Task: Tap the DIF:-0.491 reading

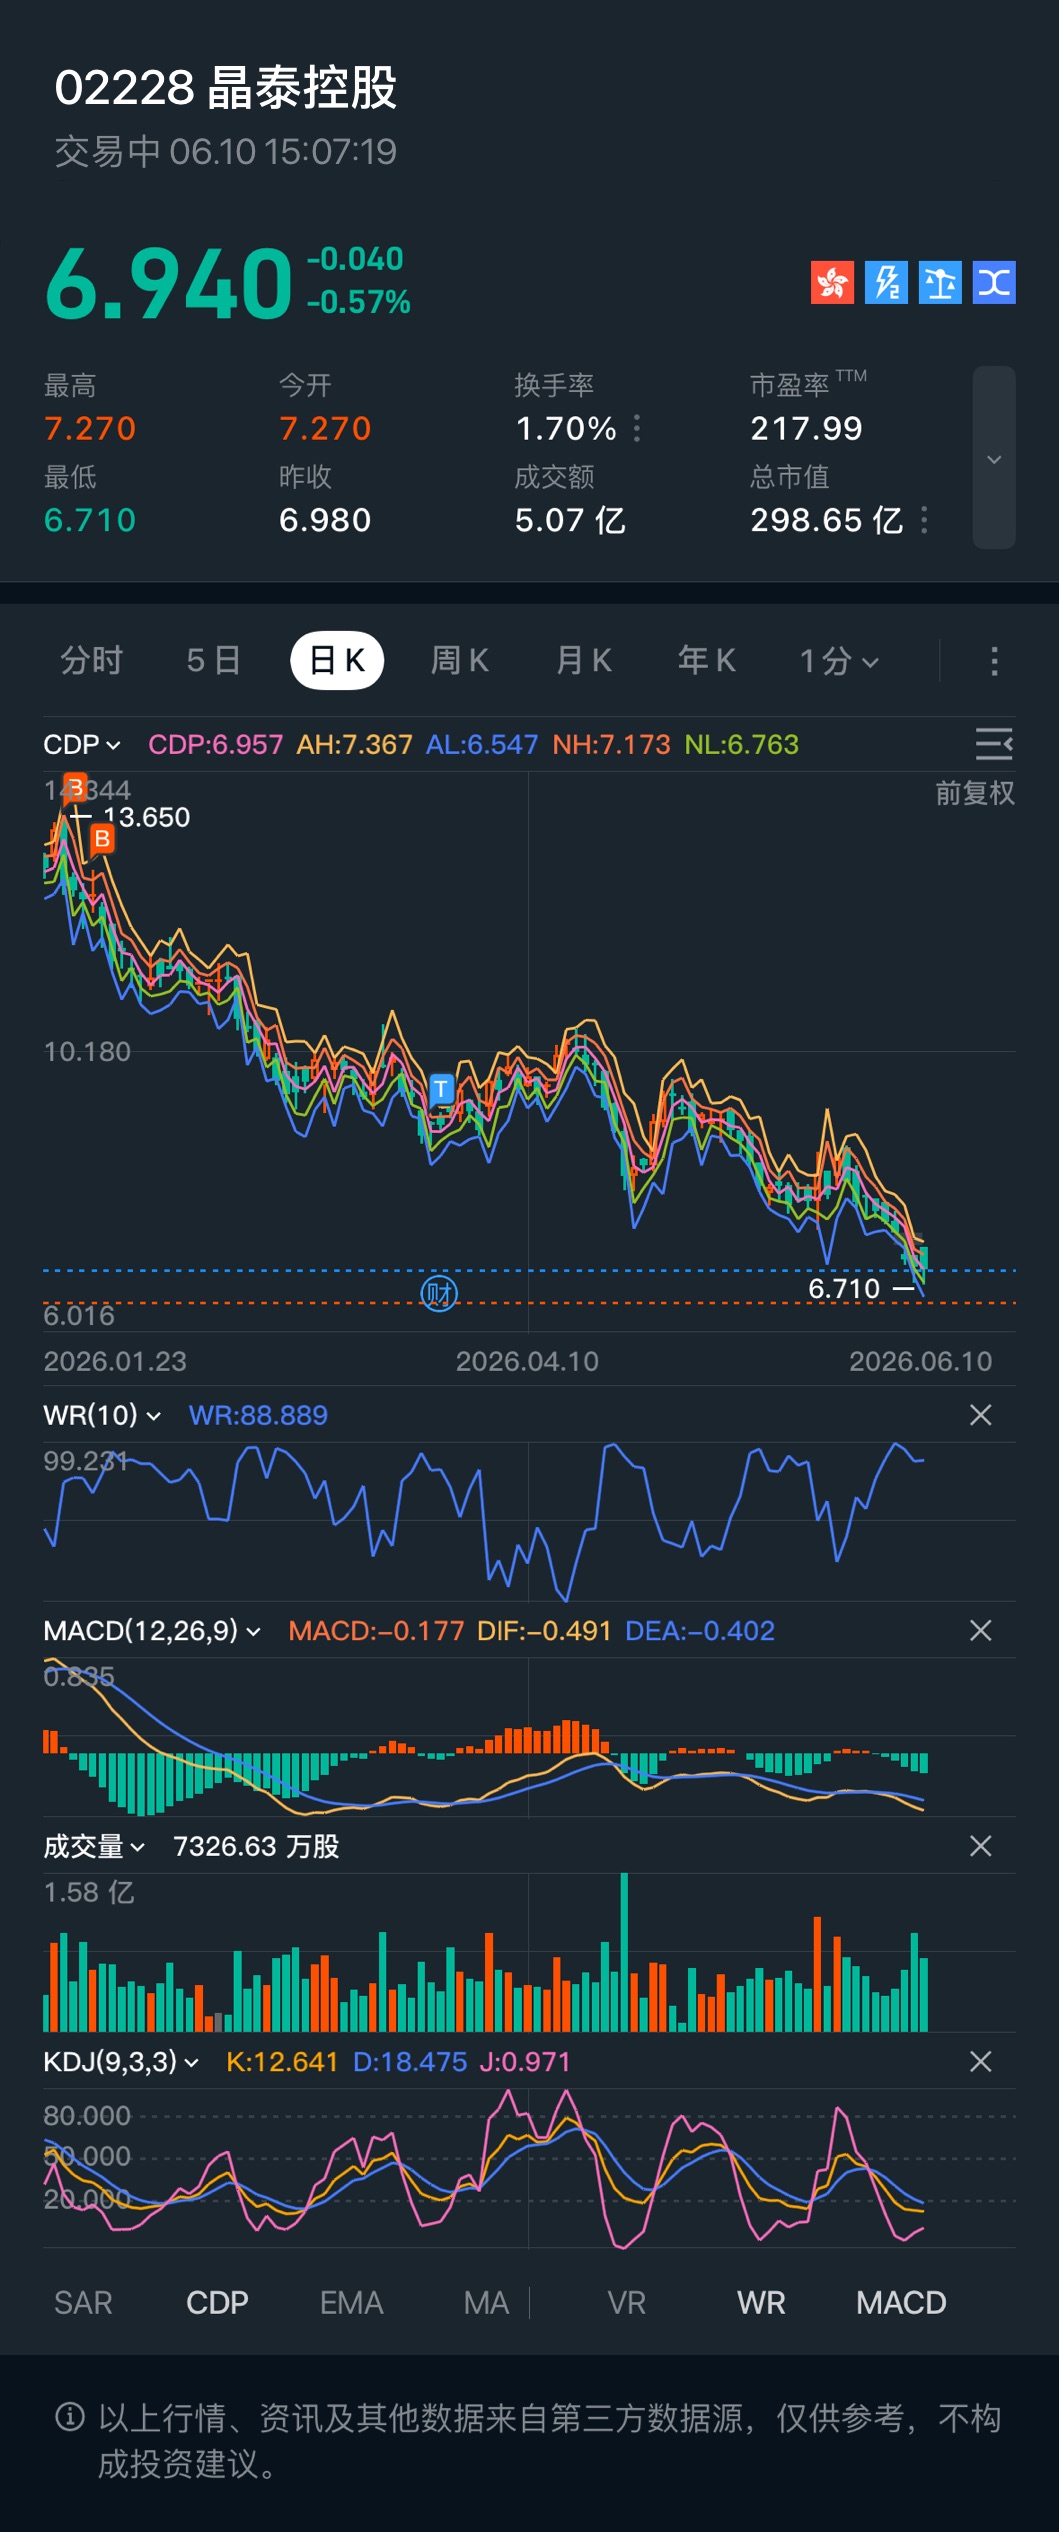Action: [x=544, y=1631]
